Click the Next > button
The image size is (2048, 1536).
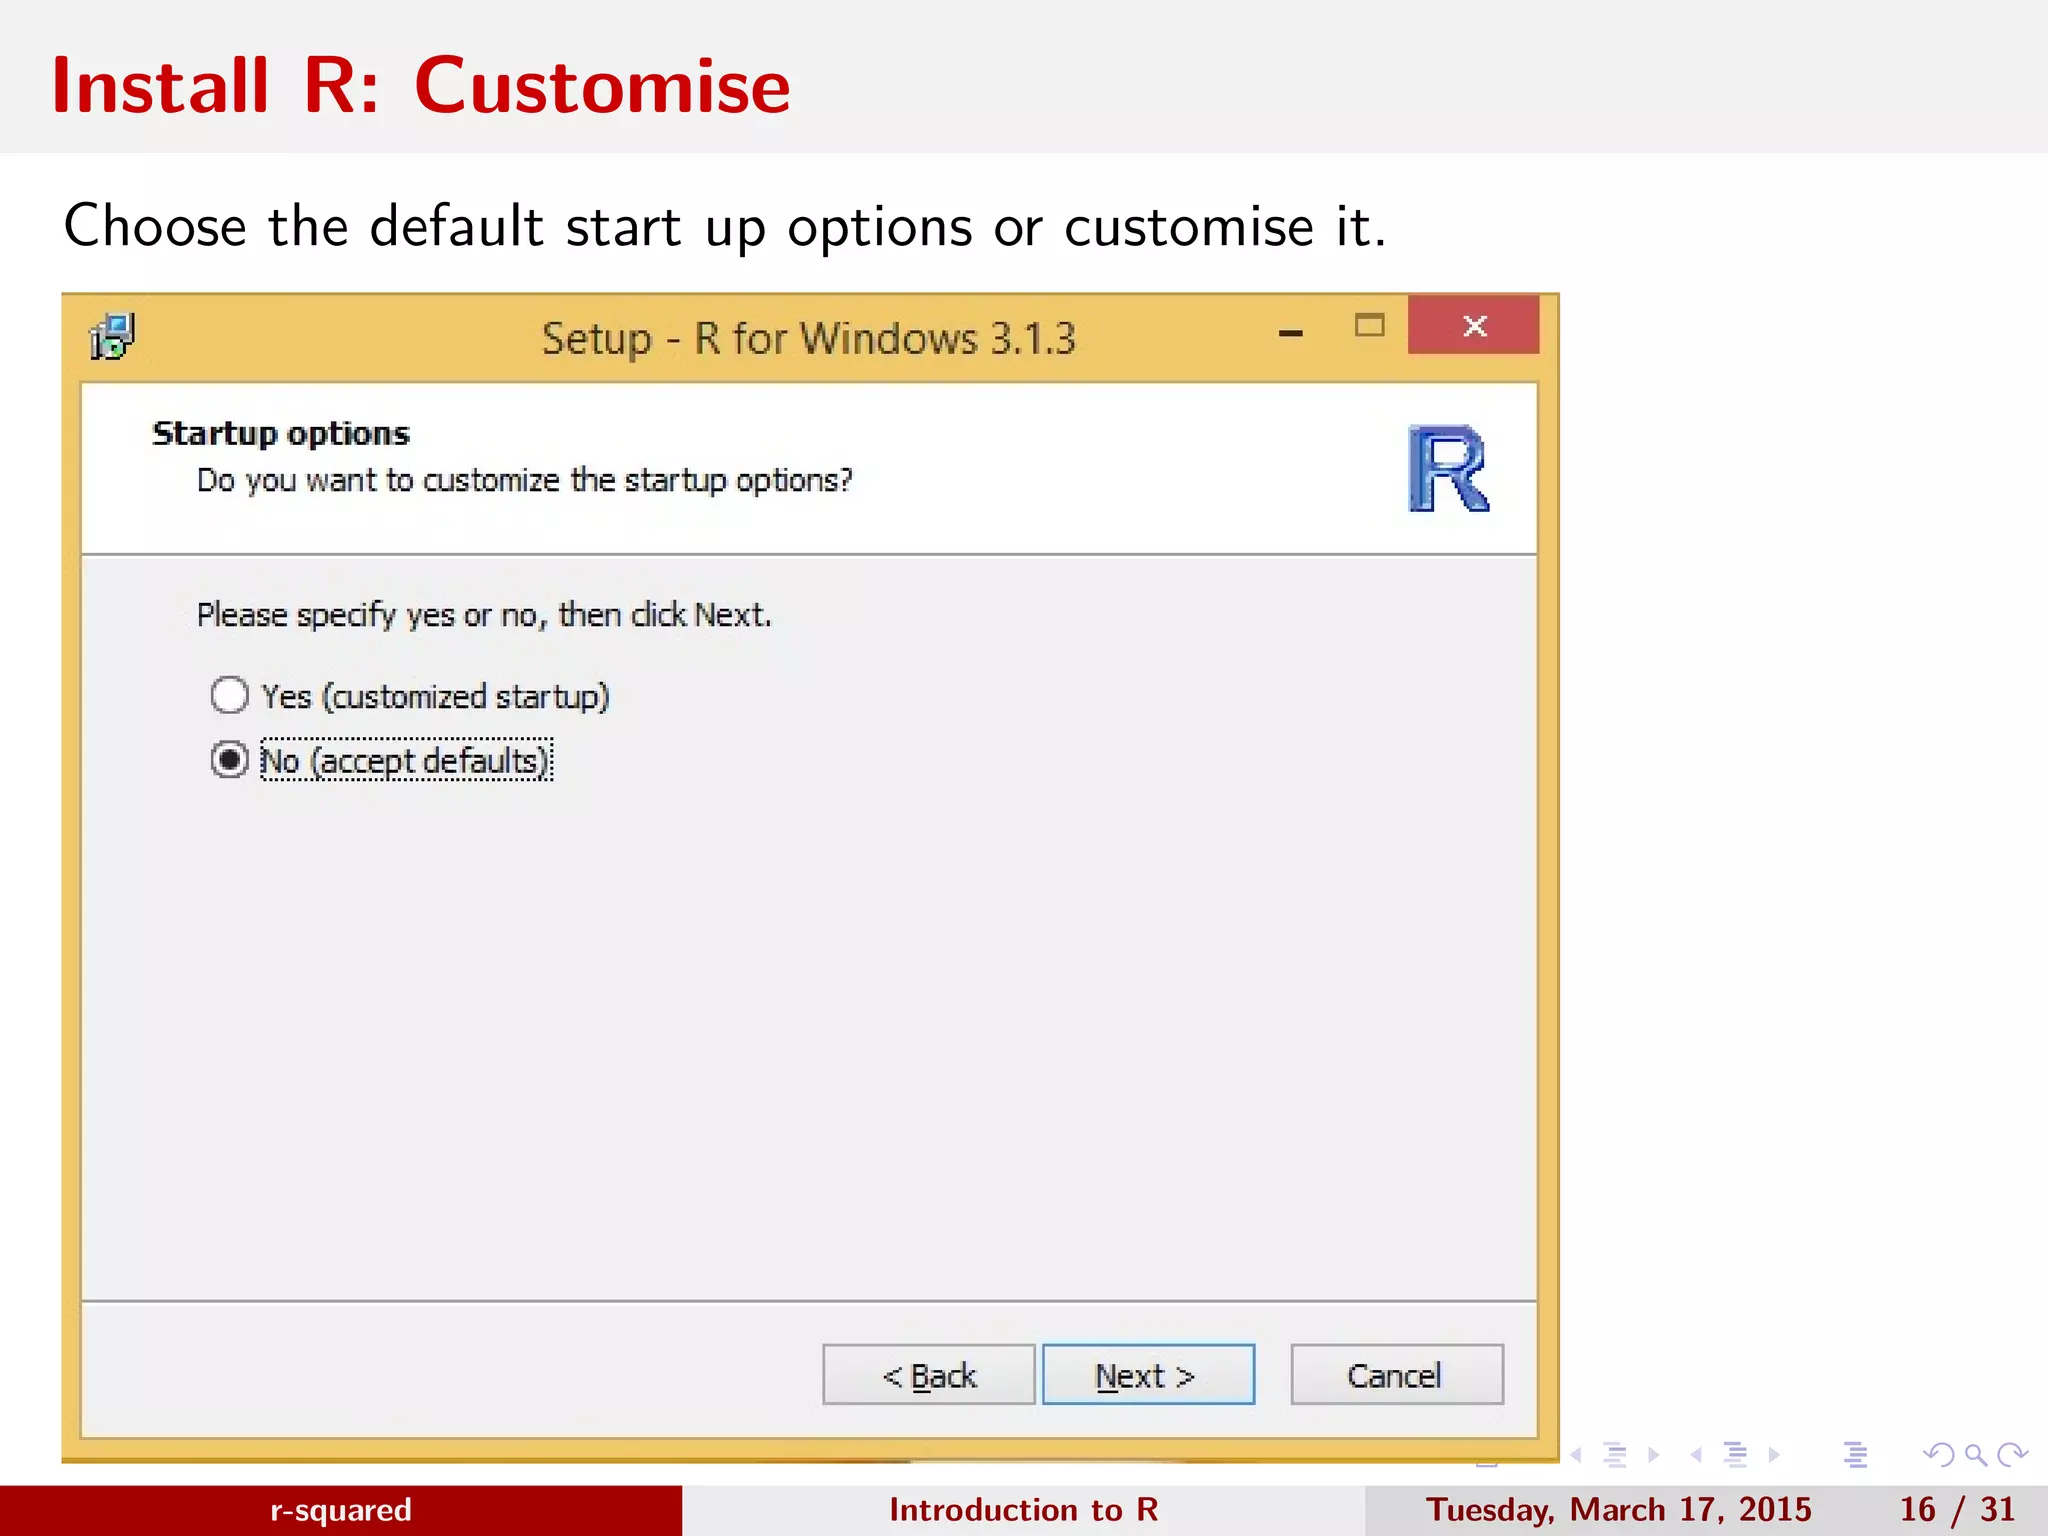click(1148, 1375)
